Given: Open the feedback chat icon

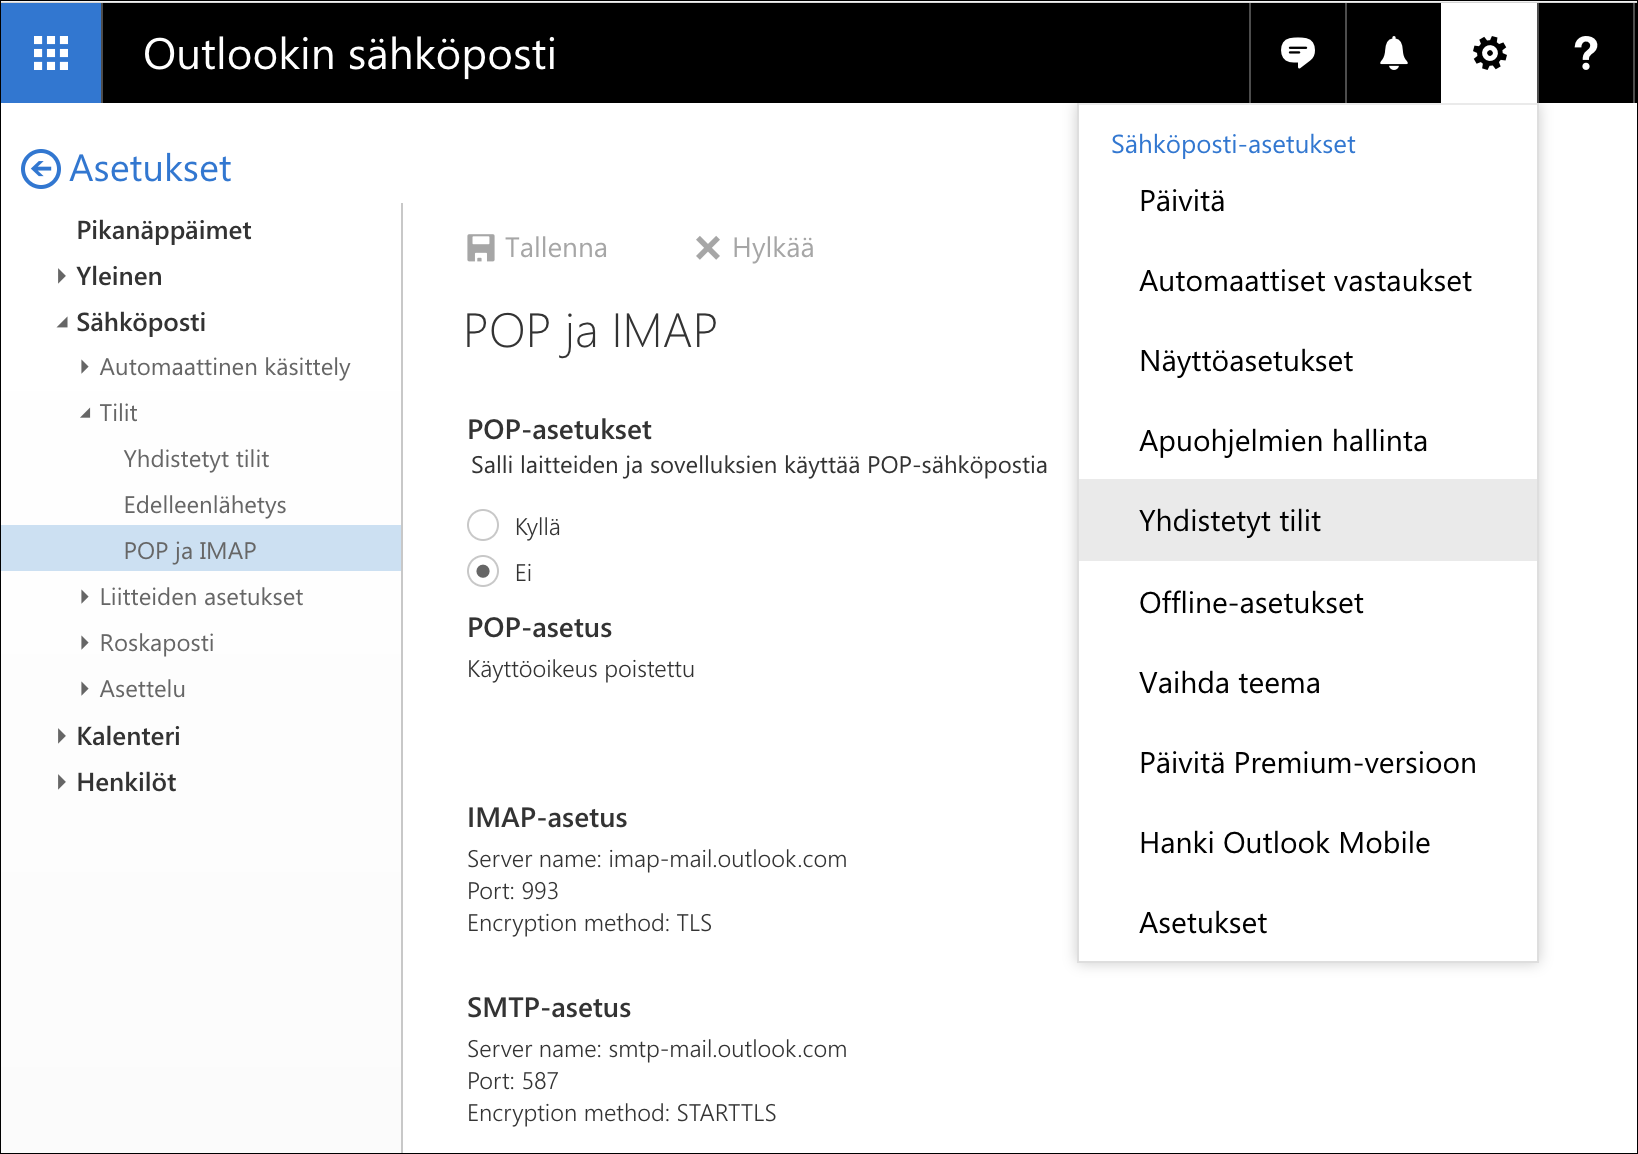Looking at the screenshot, I should [1297, 52].
